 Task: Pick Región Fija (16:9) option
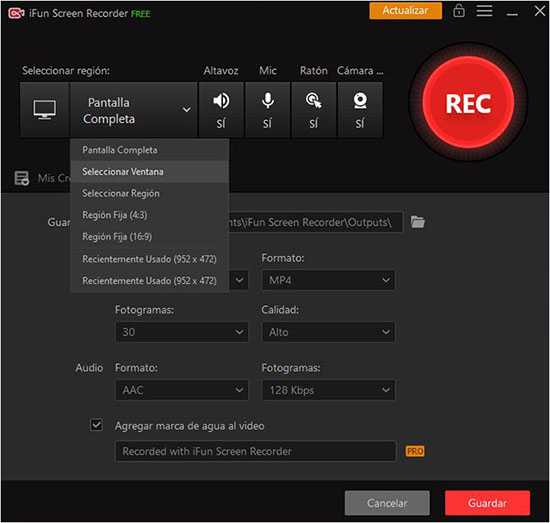[150, 237]
